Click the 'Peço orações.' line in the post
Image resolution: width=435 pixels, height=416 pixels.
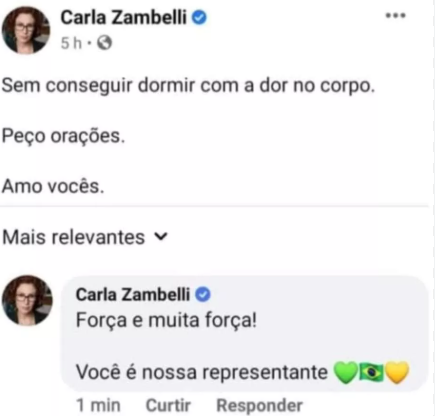tap(63, 136)
